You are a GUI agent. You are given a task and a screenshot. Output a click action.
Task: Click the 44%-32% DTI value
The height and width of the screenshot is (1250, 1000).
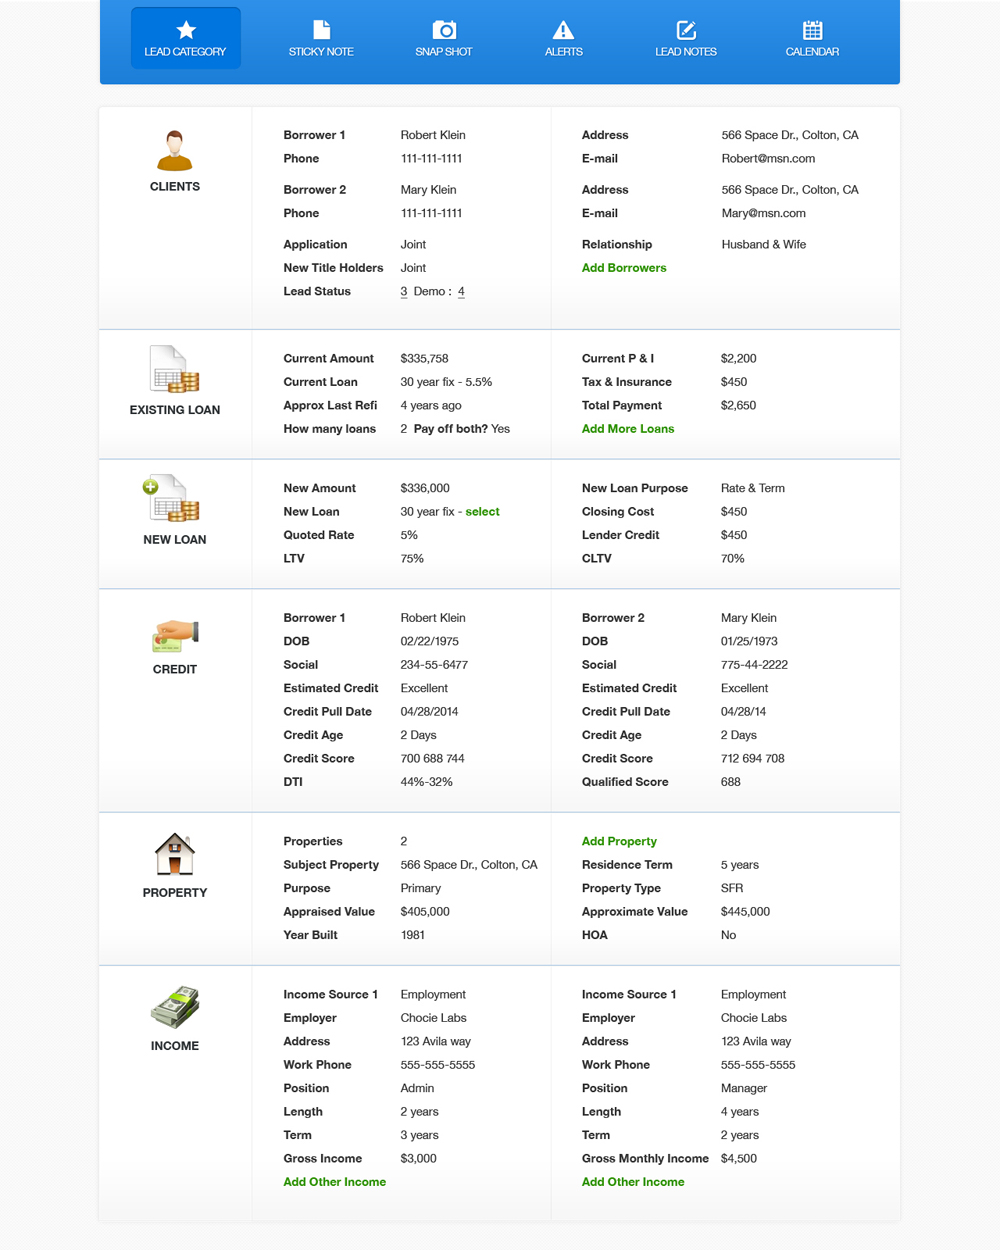(x=426, y=783)
